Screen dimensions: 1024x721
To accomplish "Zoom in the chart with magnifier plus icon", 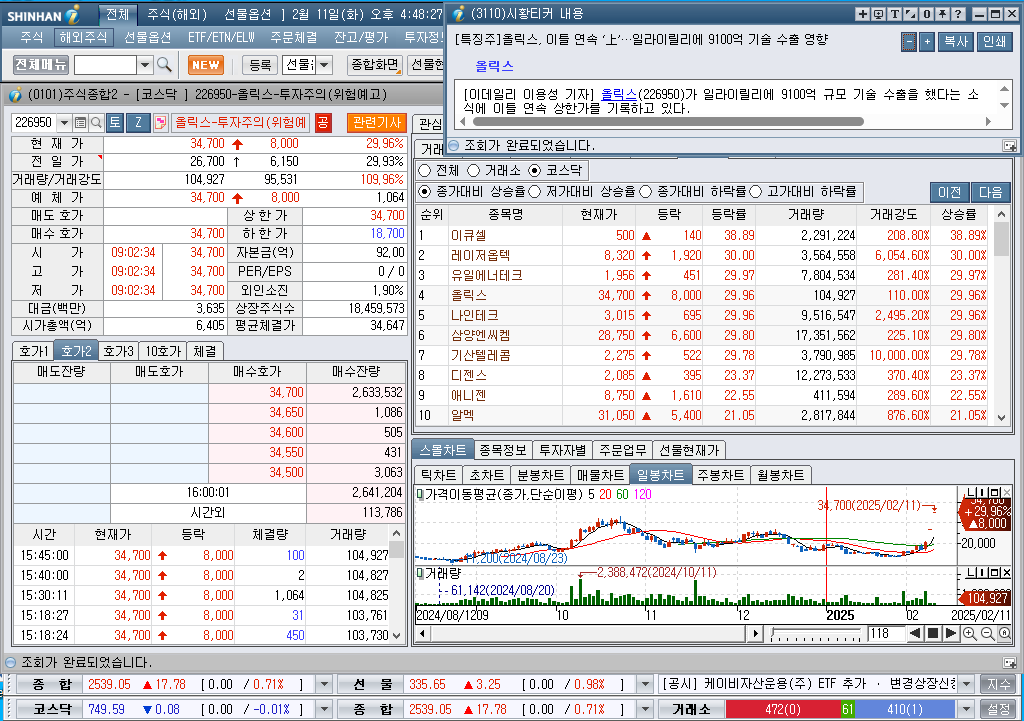I will [969, 633].
